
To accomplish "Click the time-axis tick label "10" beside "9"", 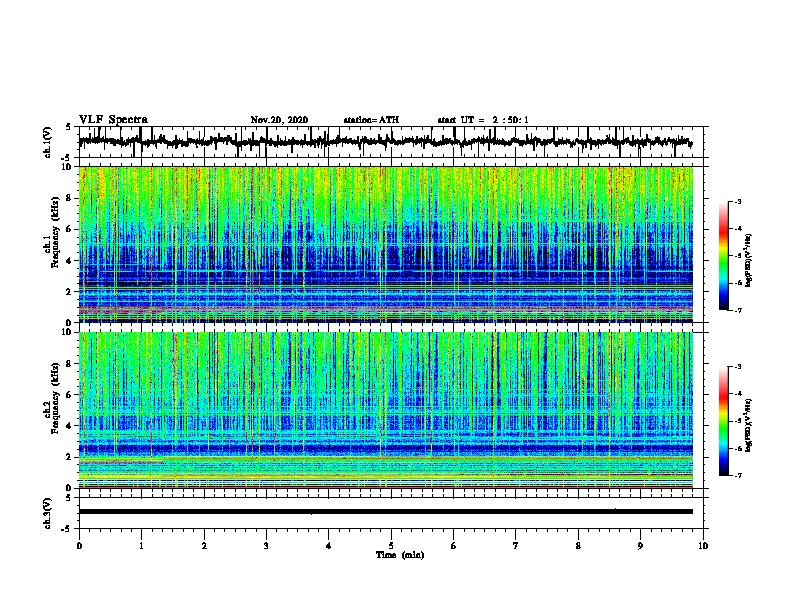I will pos(703,546).
